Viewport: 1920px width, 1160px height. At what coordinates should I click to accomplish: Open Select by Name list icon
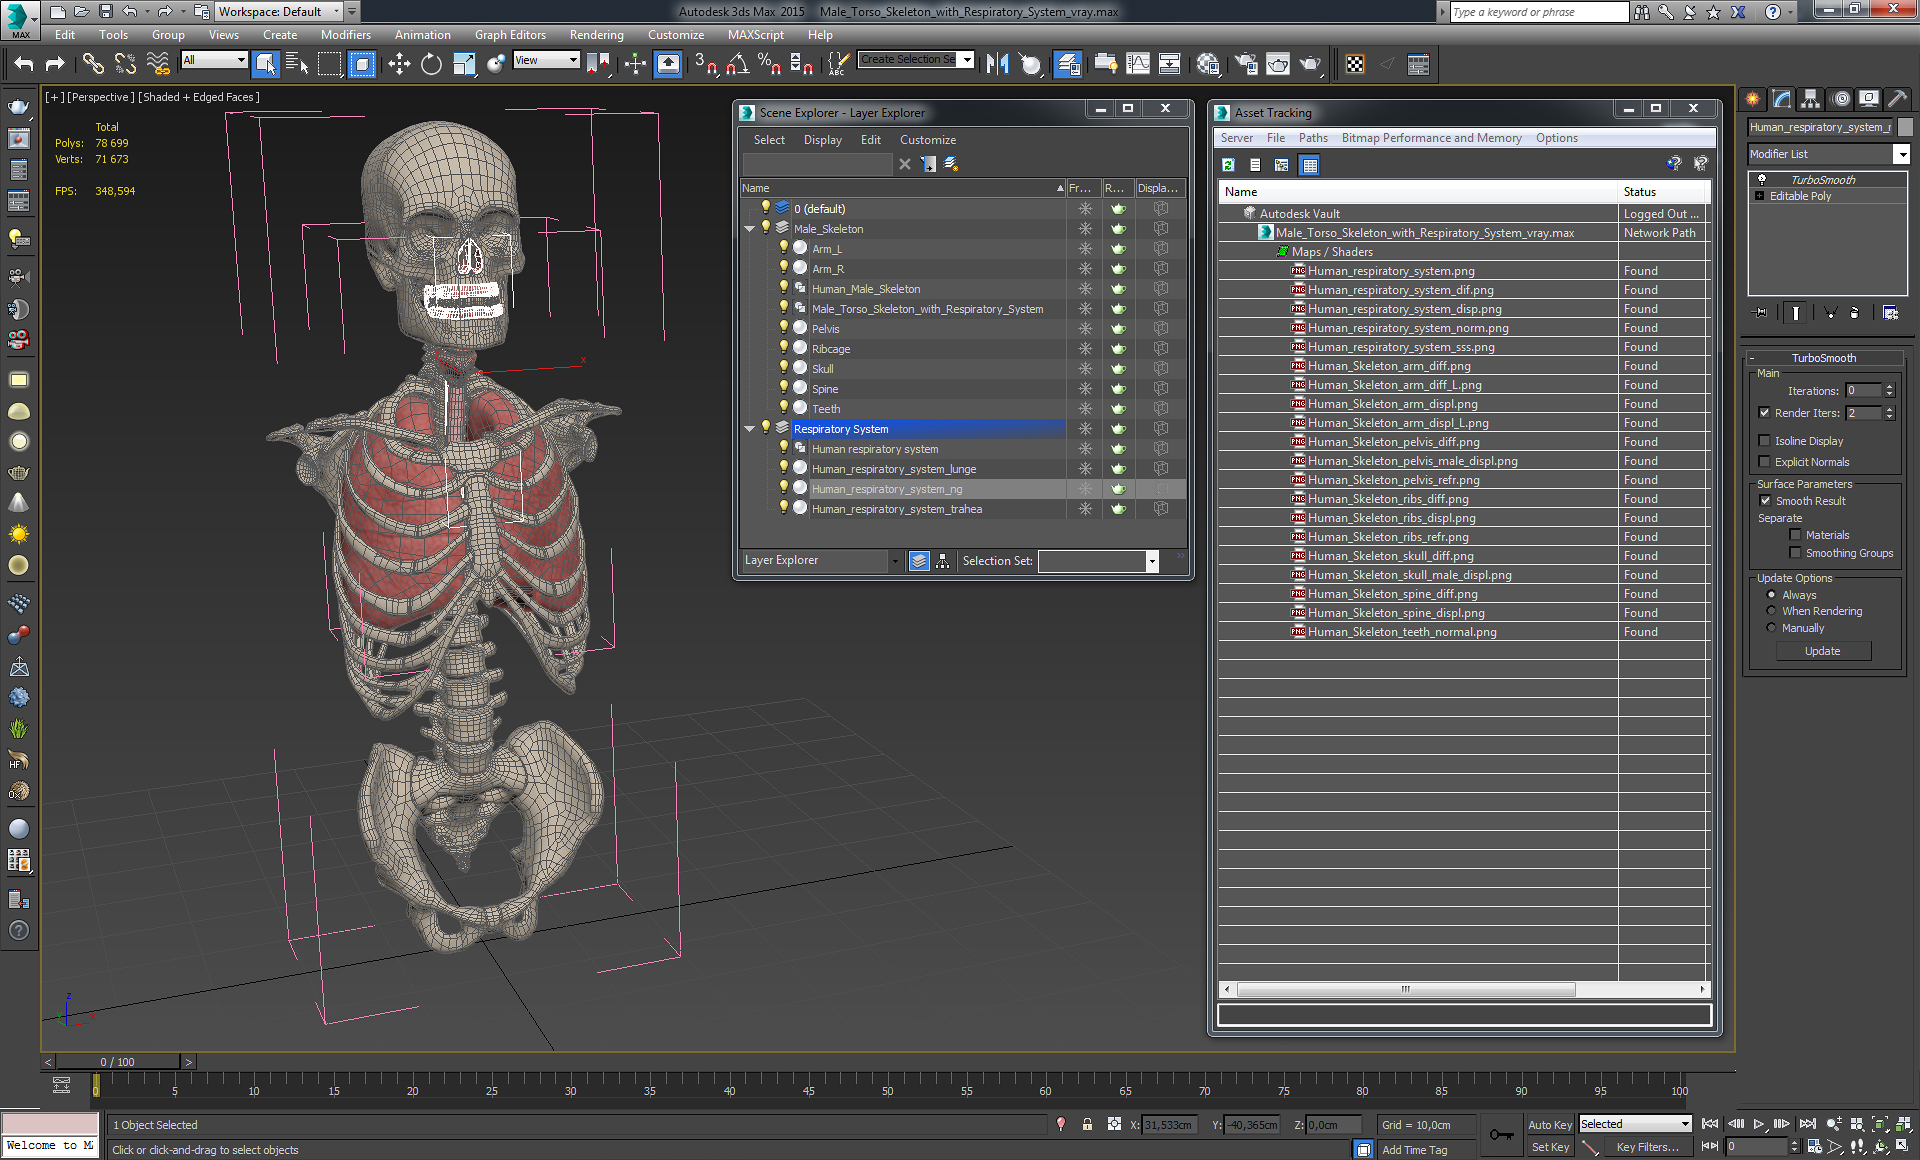[x=297, y=65]
